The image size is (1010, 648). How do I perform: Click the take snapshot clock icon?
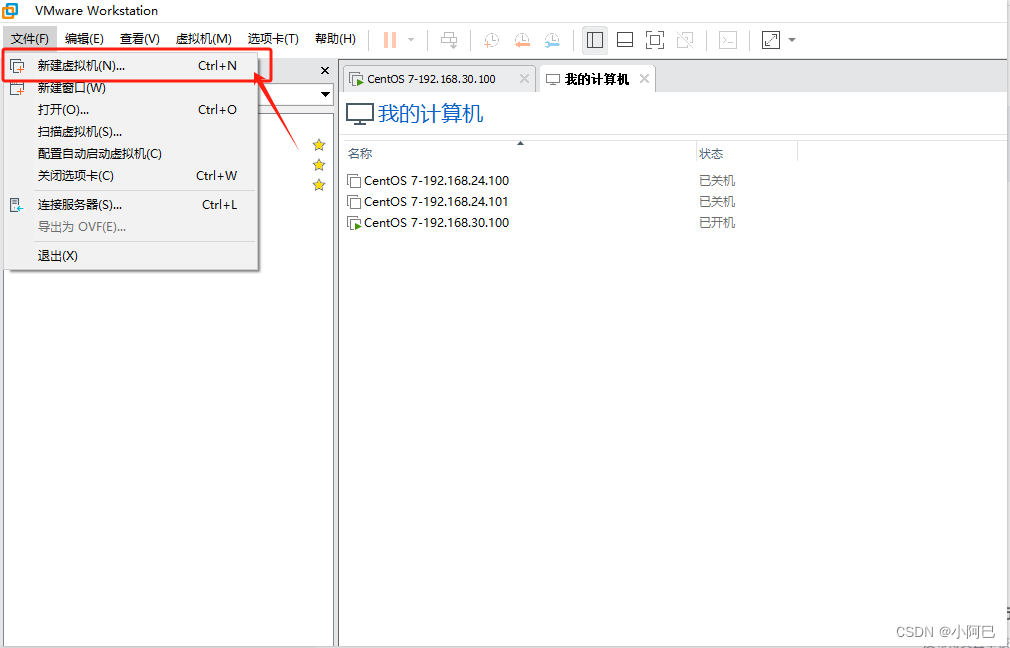coord(491,40)
